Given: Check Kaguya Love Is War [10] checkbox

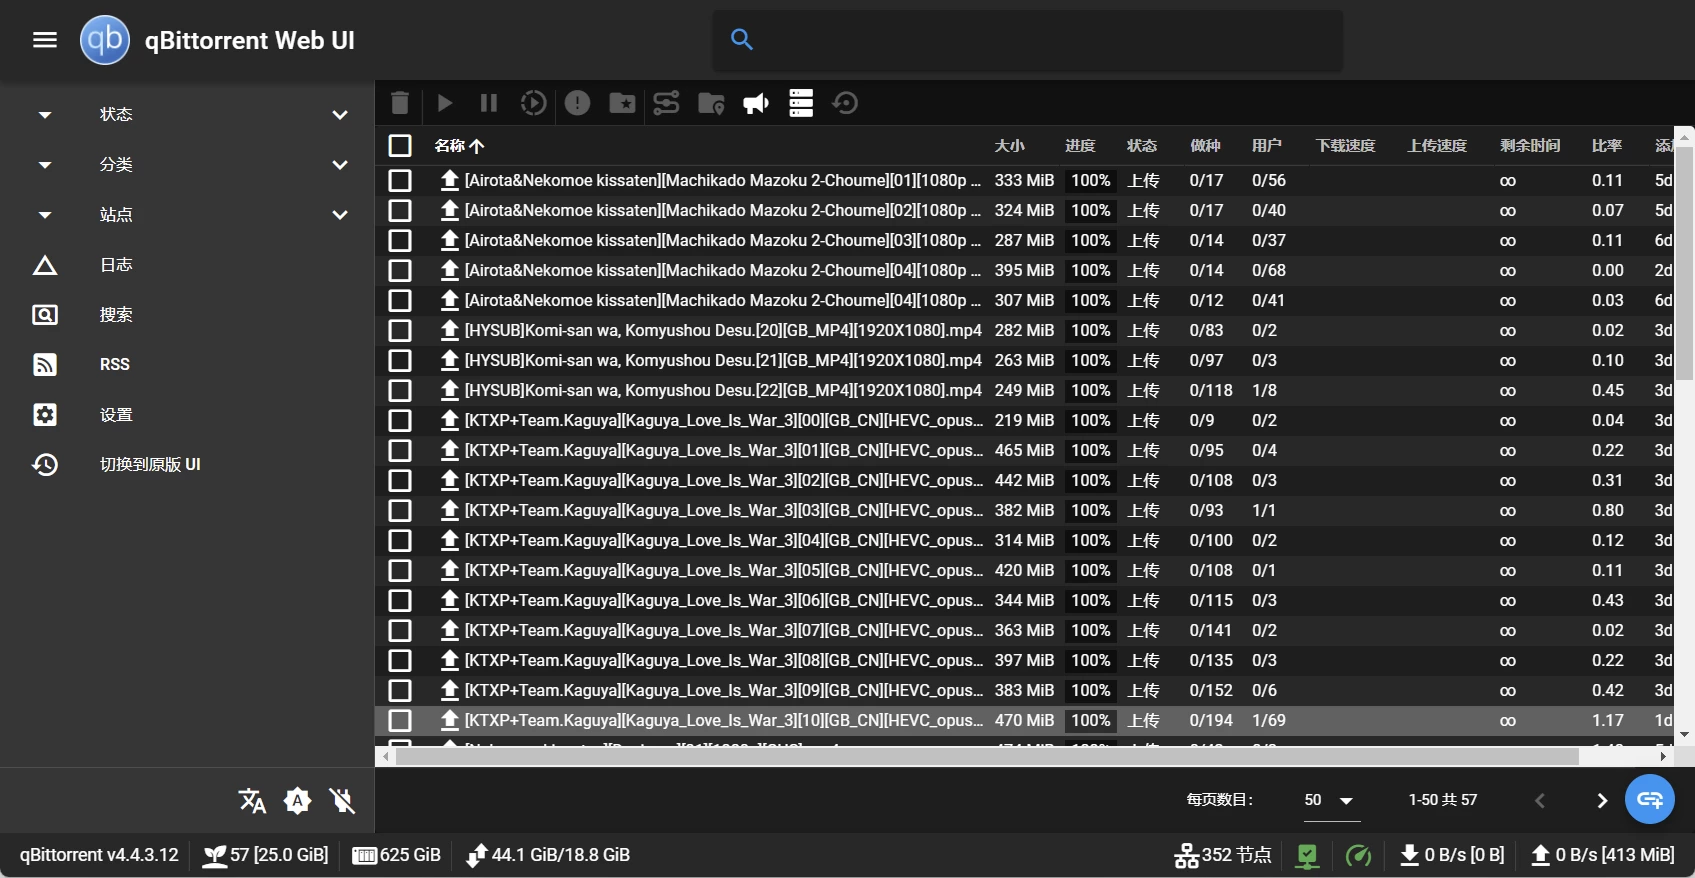Looking at the screenshot, I should click(x=400, y=721).
